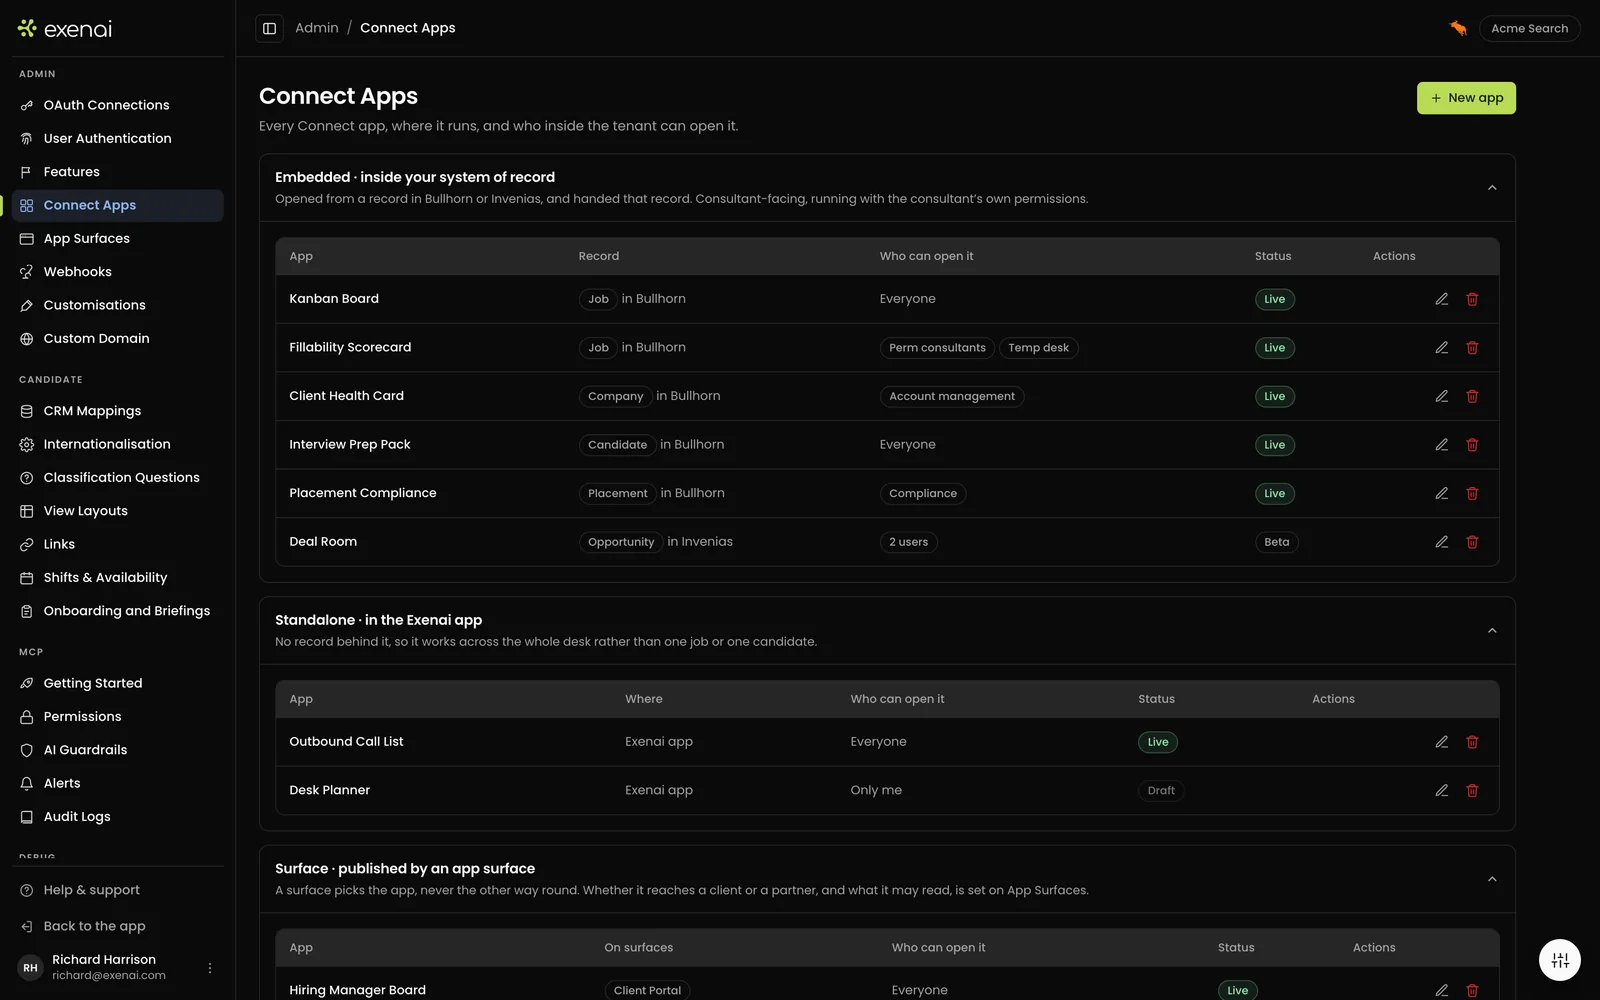The height and width of the screenshot is (1000, 1600).
Task: Click the New app button
Action: [1466, 98]
